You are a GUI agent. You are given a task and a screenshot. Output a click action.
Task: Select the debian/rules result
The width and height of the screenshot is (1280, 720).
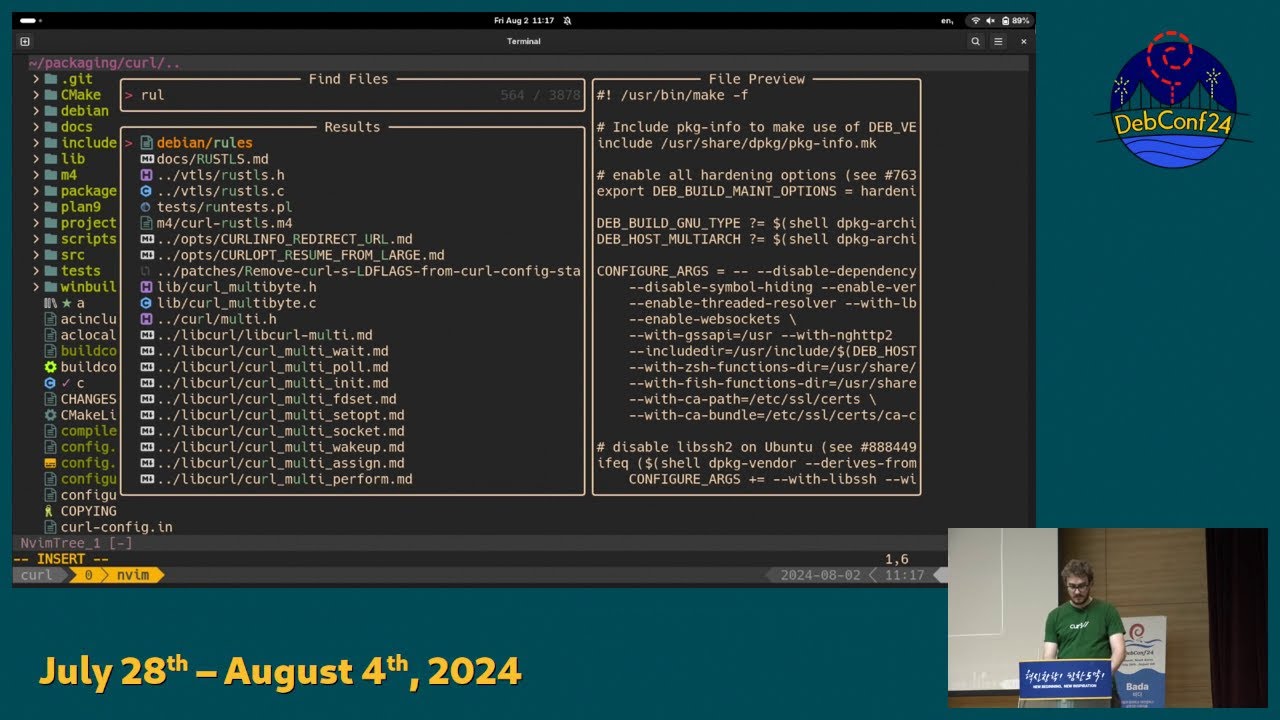pyautogui.click(x=204, y=143)
